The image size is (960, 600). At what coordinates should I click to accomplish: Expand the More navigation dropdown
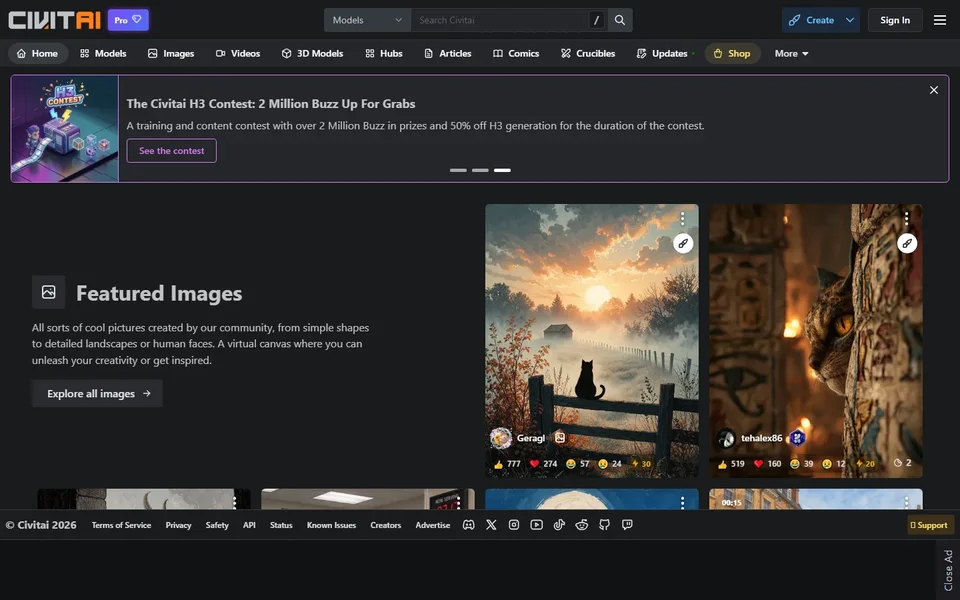pyautogui.click(x=791, y=53)
